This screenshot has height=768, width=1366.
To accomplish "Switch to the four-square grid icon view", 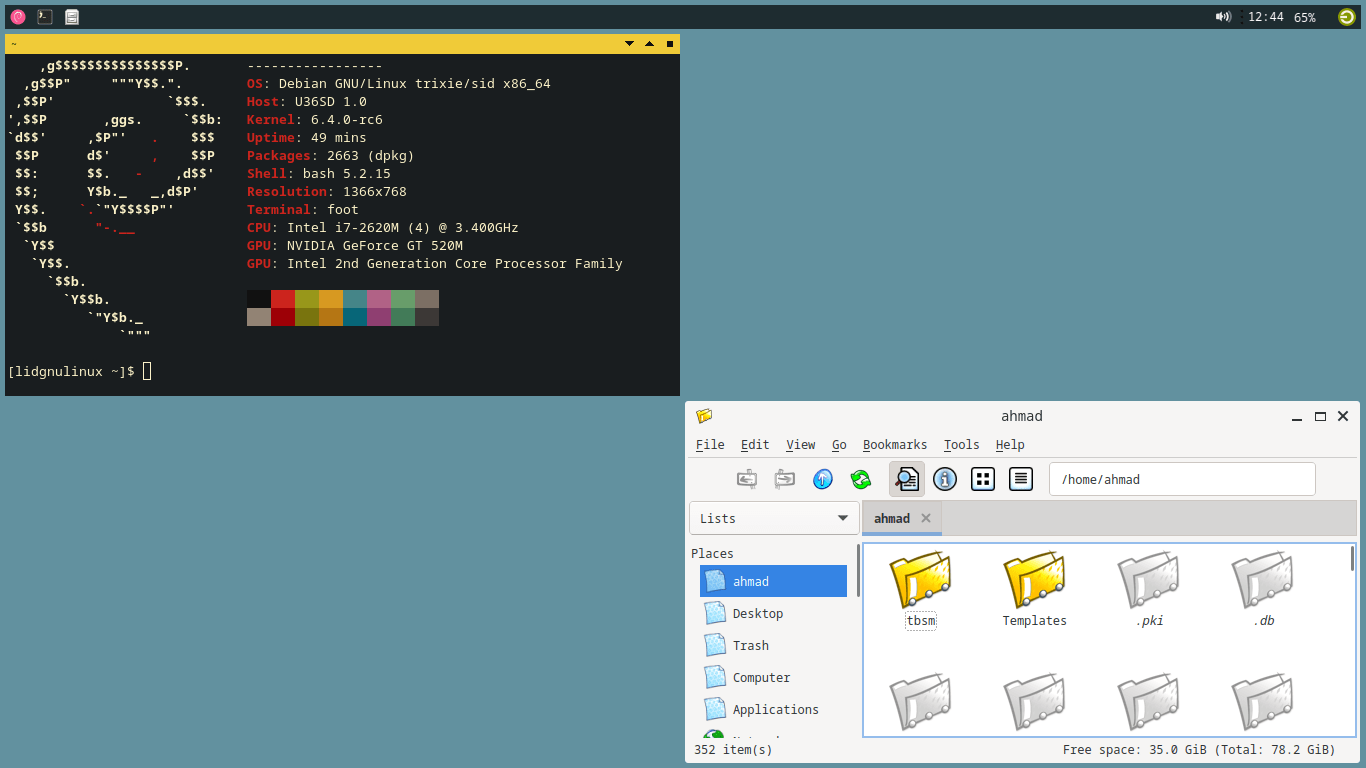I will pyautogui.click(x=983, y=479).
